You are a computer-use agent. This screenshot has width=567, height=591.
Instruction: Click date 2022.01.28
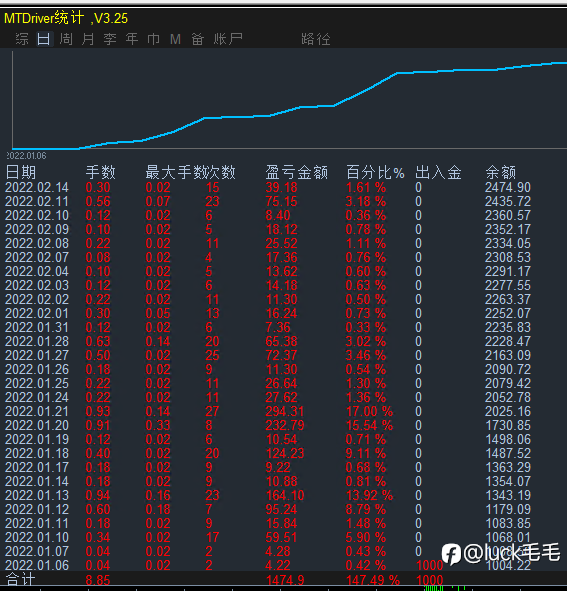37,341
